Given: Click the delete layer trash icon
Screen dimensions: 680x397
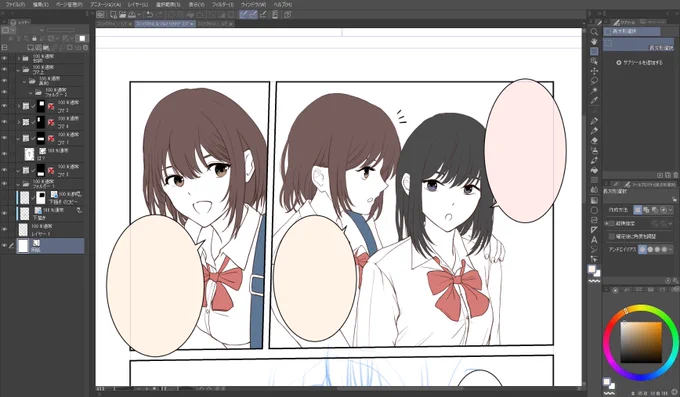Looking at the screenshot, I should [85, 48].
